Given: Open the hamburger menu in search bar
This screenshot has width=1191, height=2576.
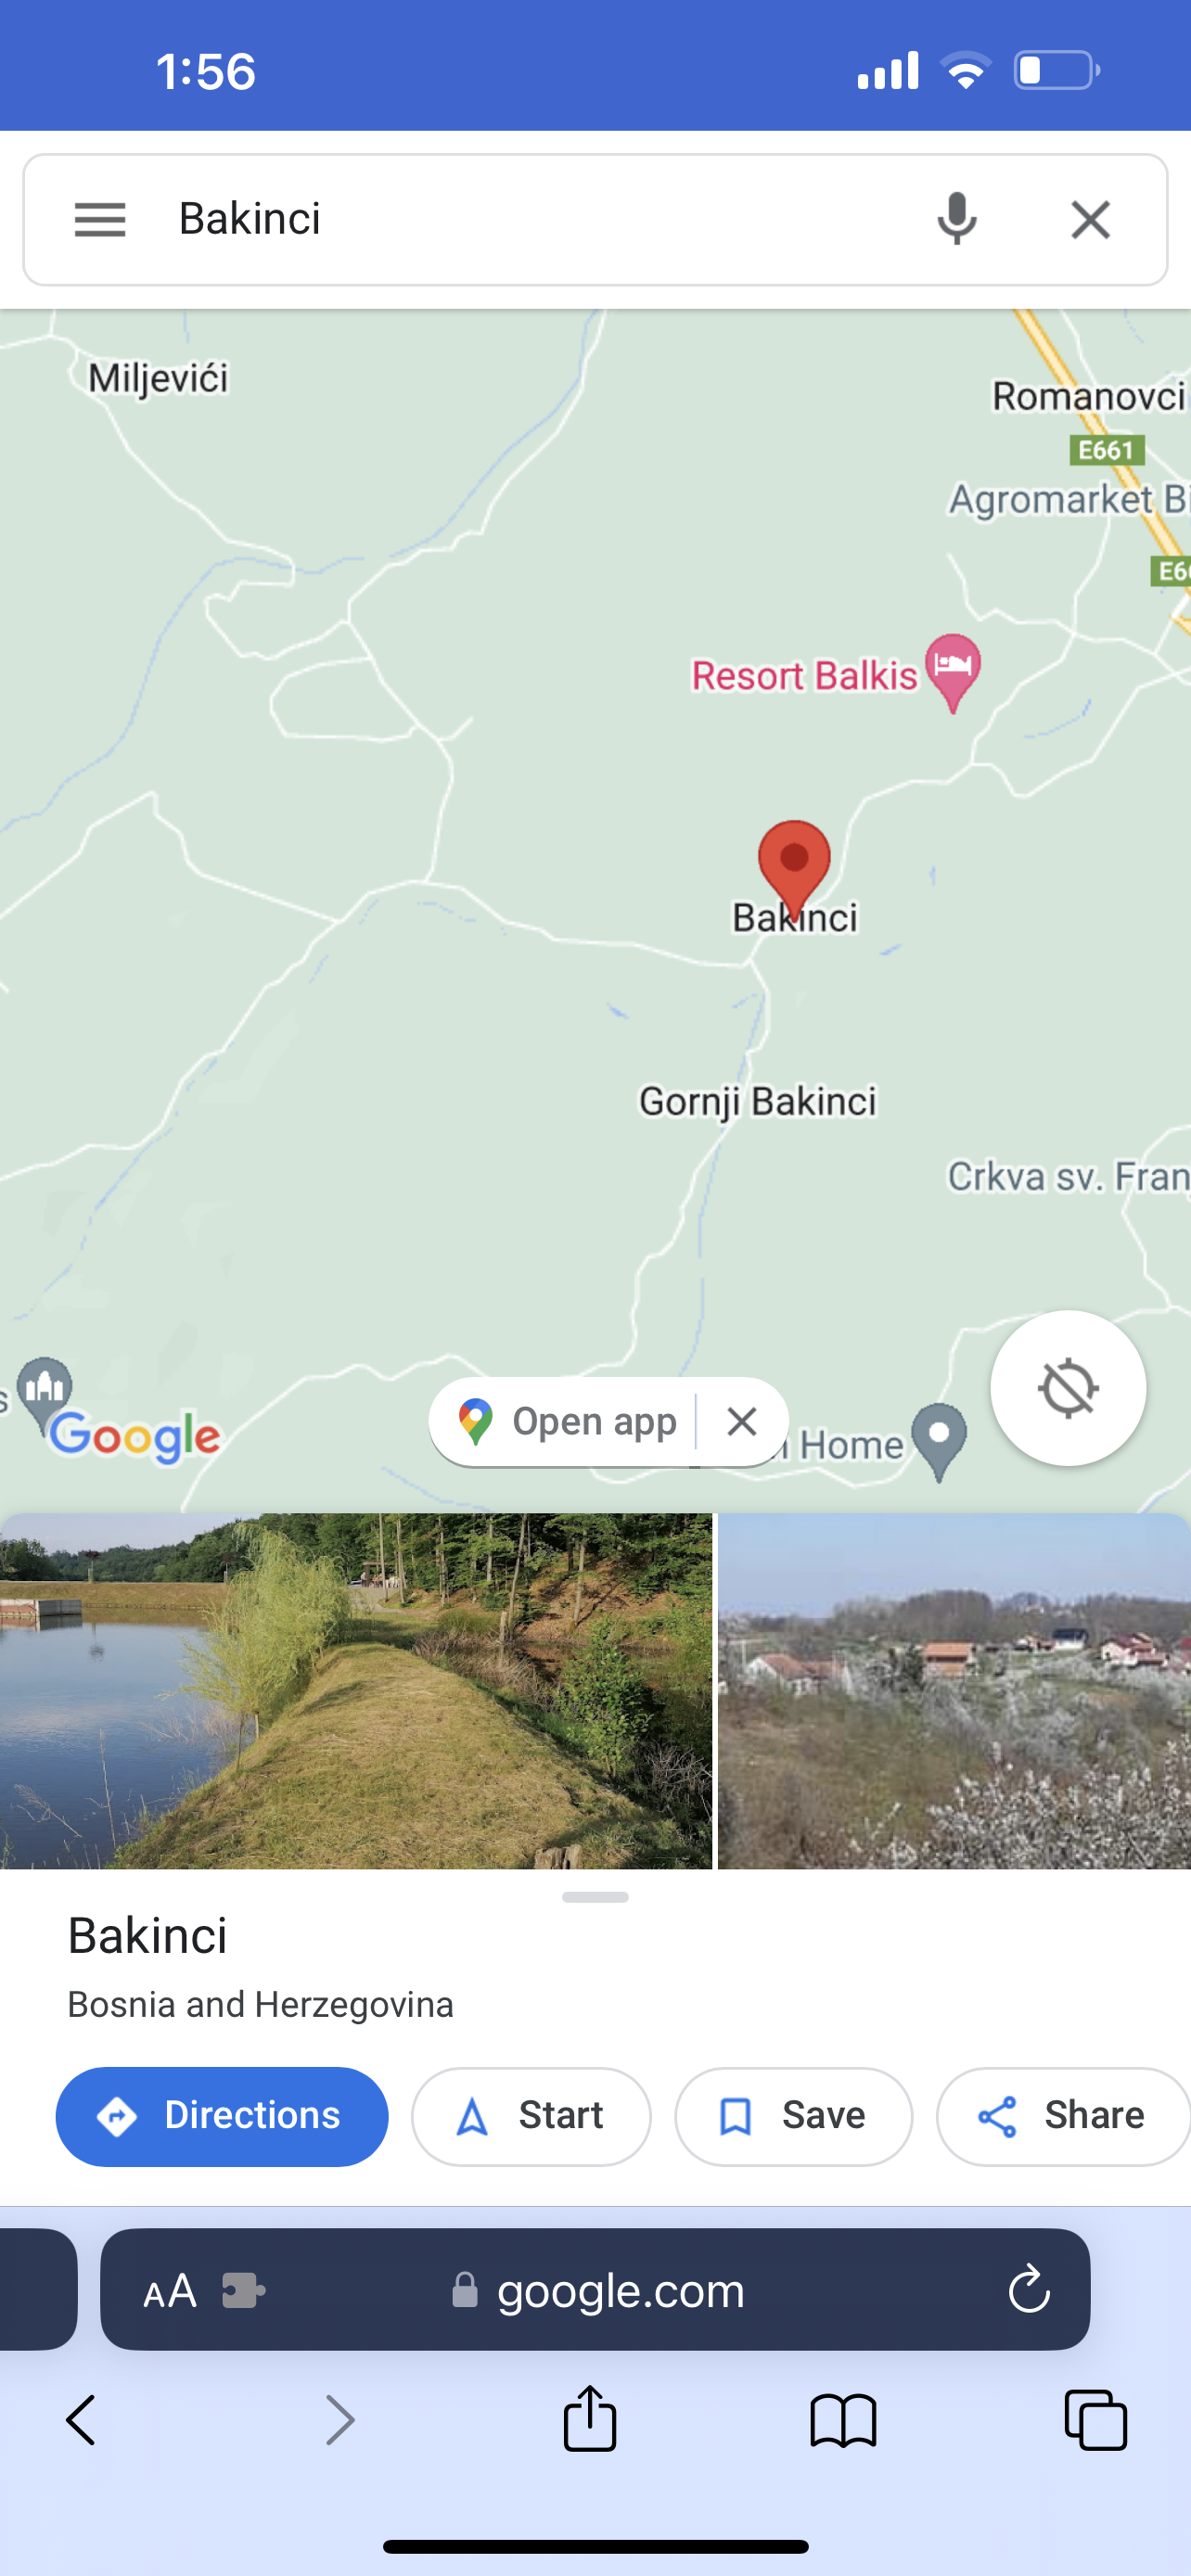Looking at the screenshot, I should pyautogui.click(x=100, y=219).
